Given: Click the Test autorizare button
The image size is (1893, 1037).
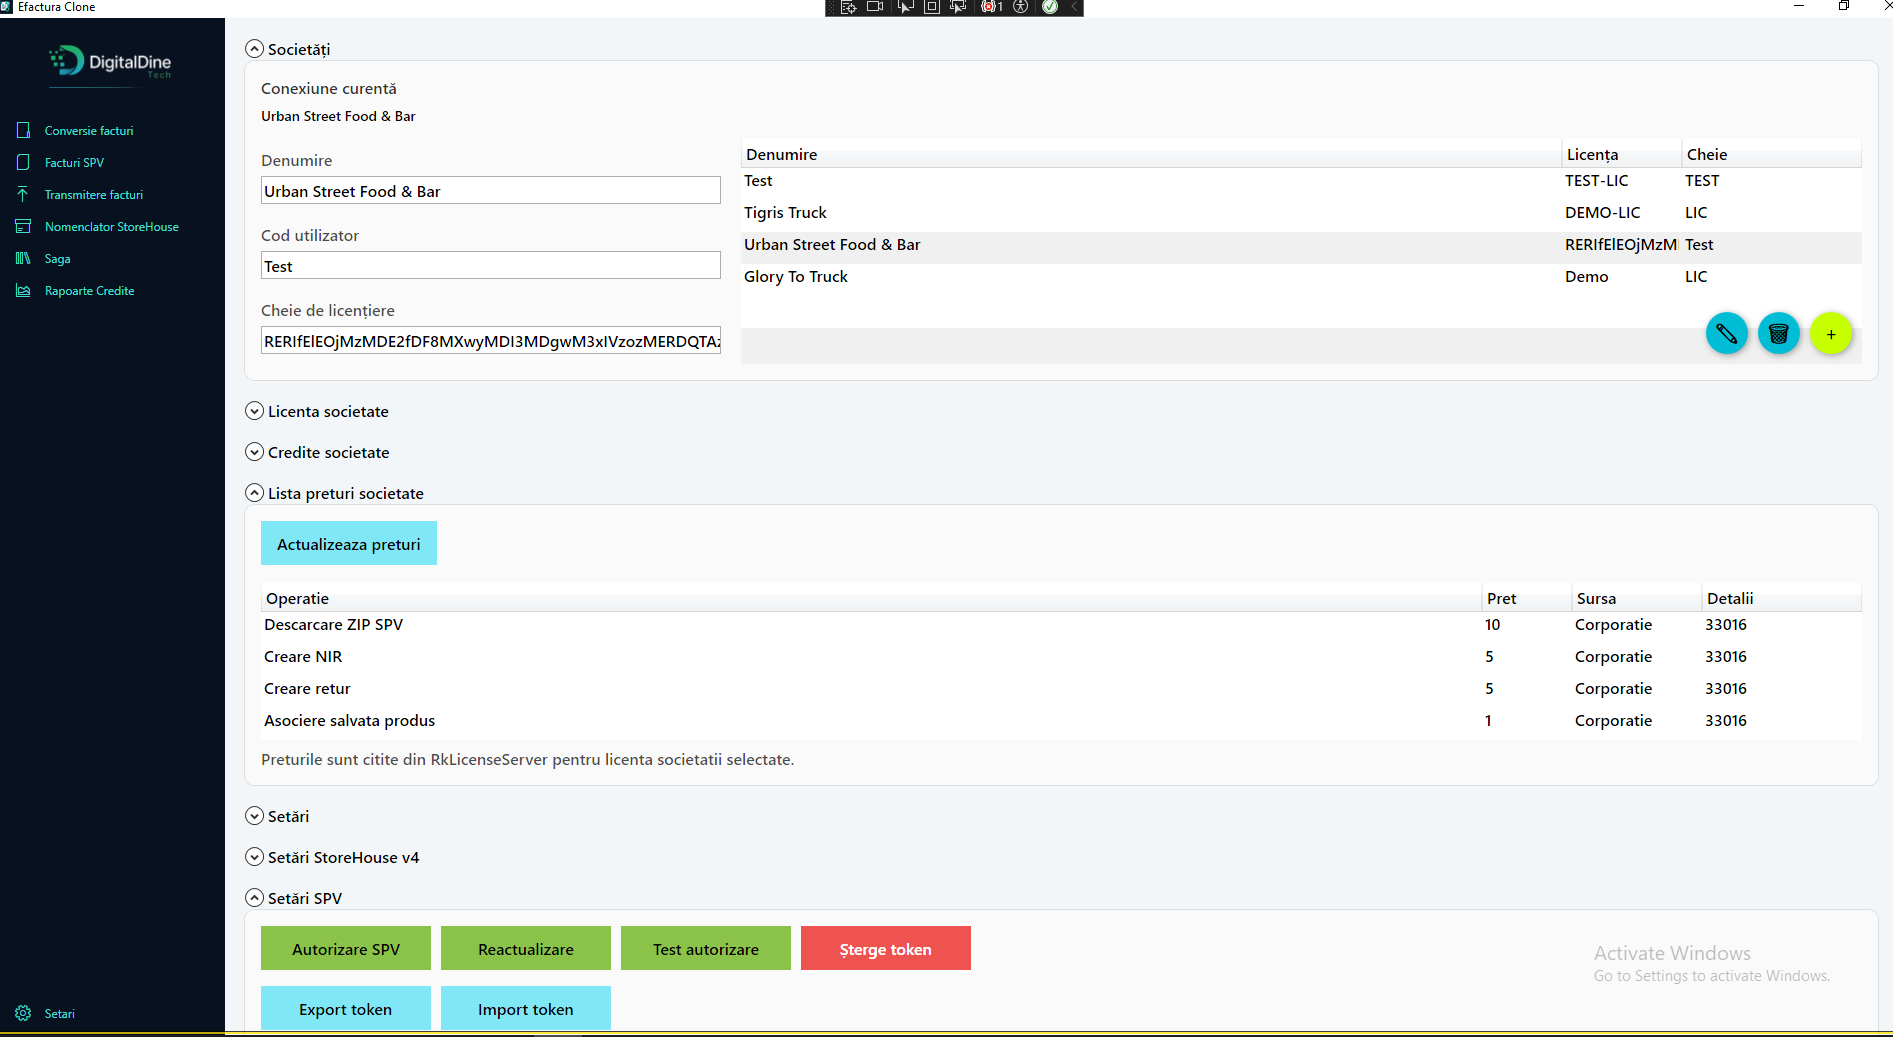Looking at the screenshot, I should coord(706,948).
